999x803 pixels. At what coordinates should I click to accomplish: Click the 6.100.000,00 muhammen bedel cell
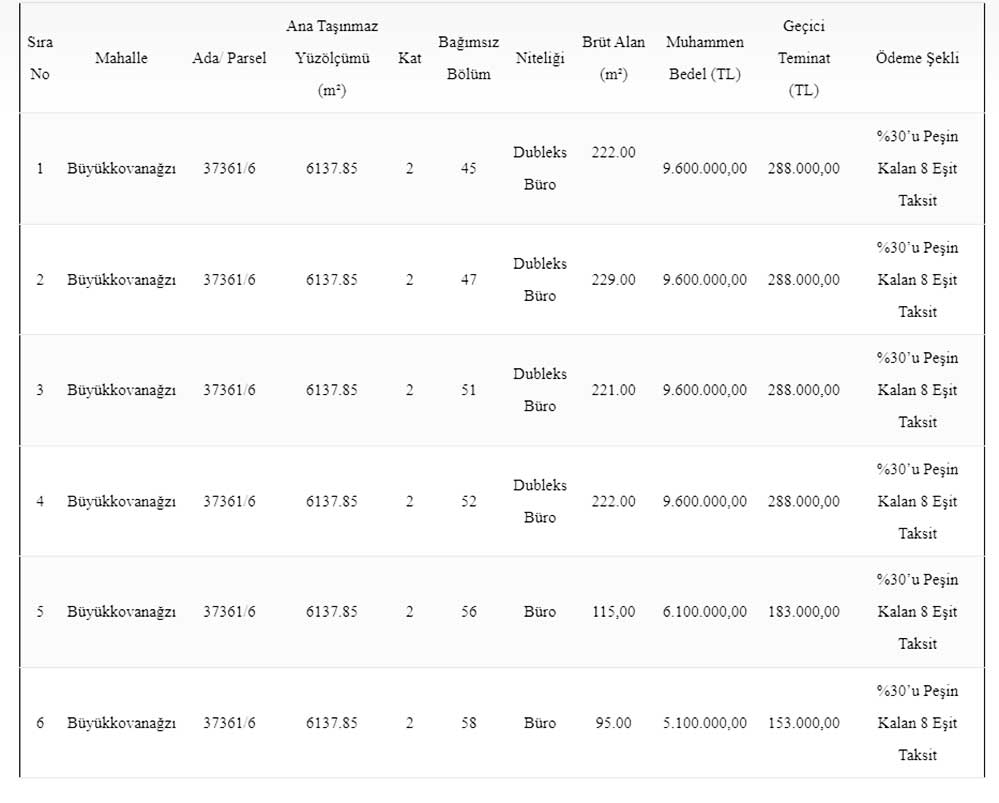[x=704, y=612]
